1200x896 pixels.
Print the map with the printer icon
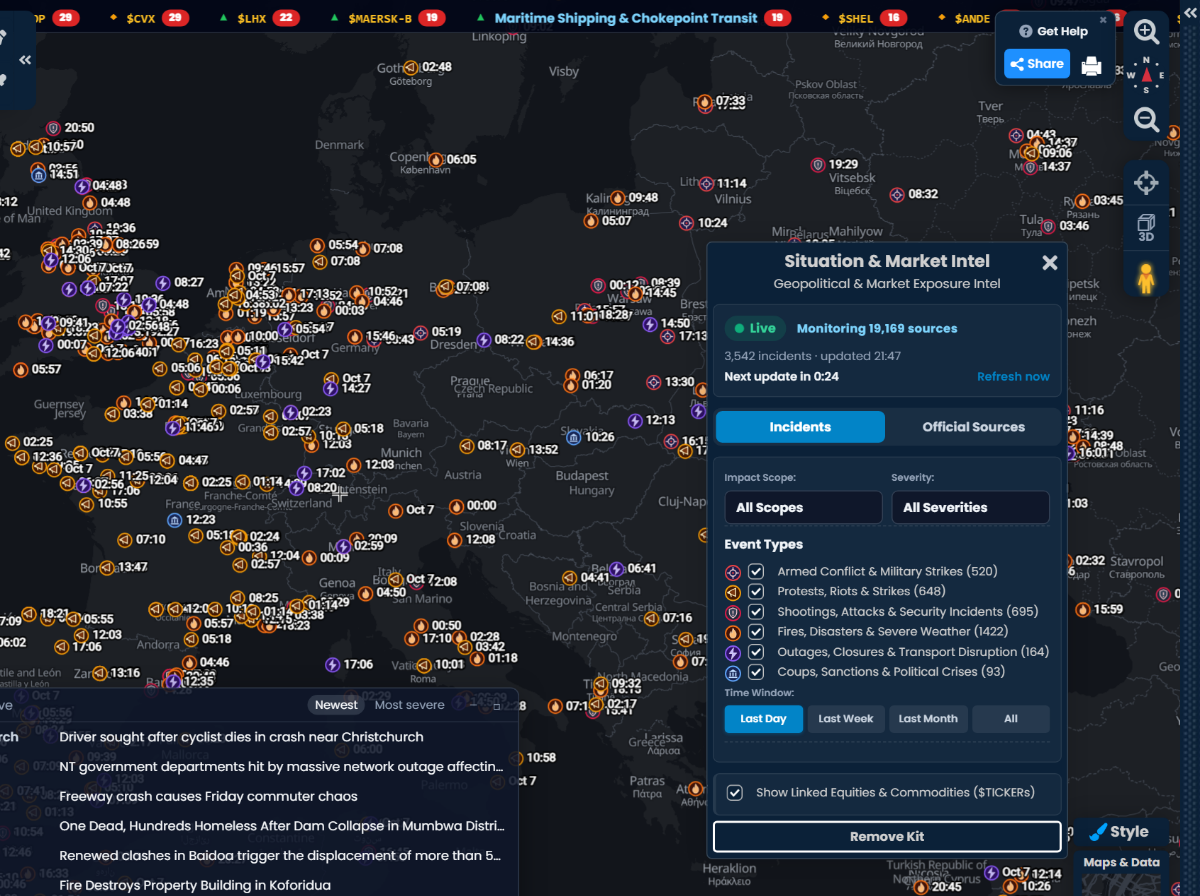(x=1091, y=65)
